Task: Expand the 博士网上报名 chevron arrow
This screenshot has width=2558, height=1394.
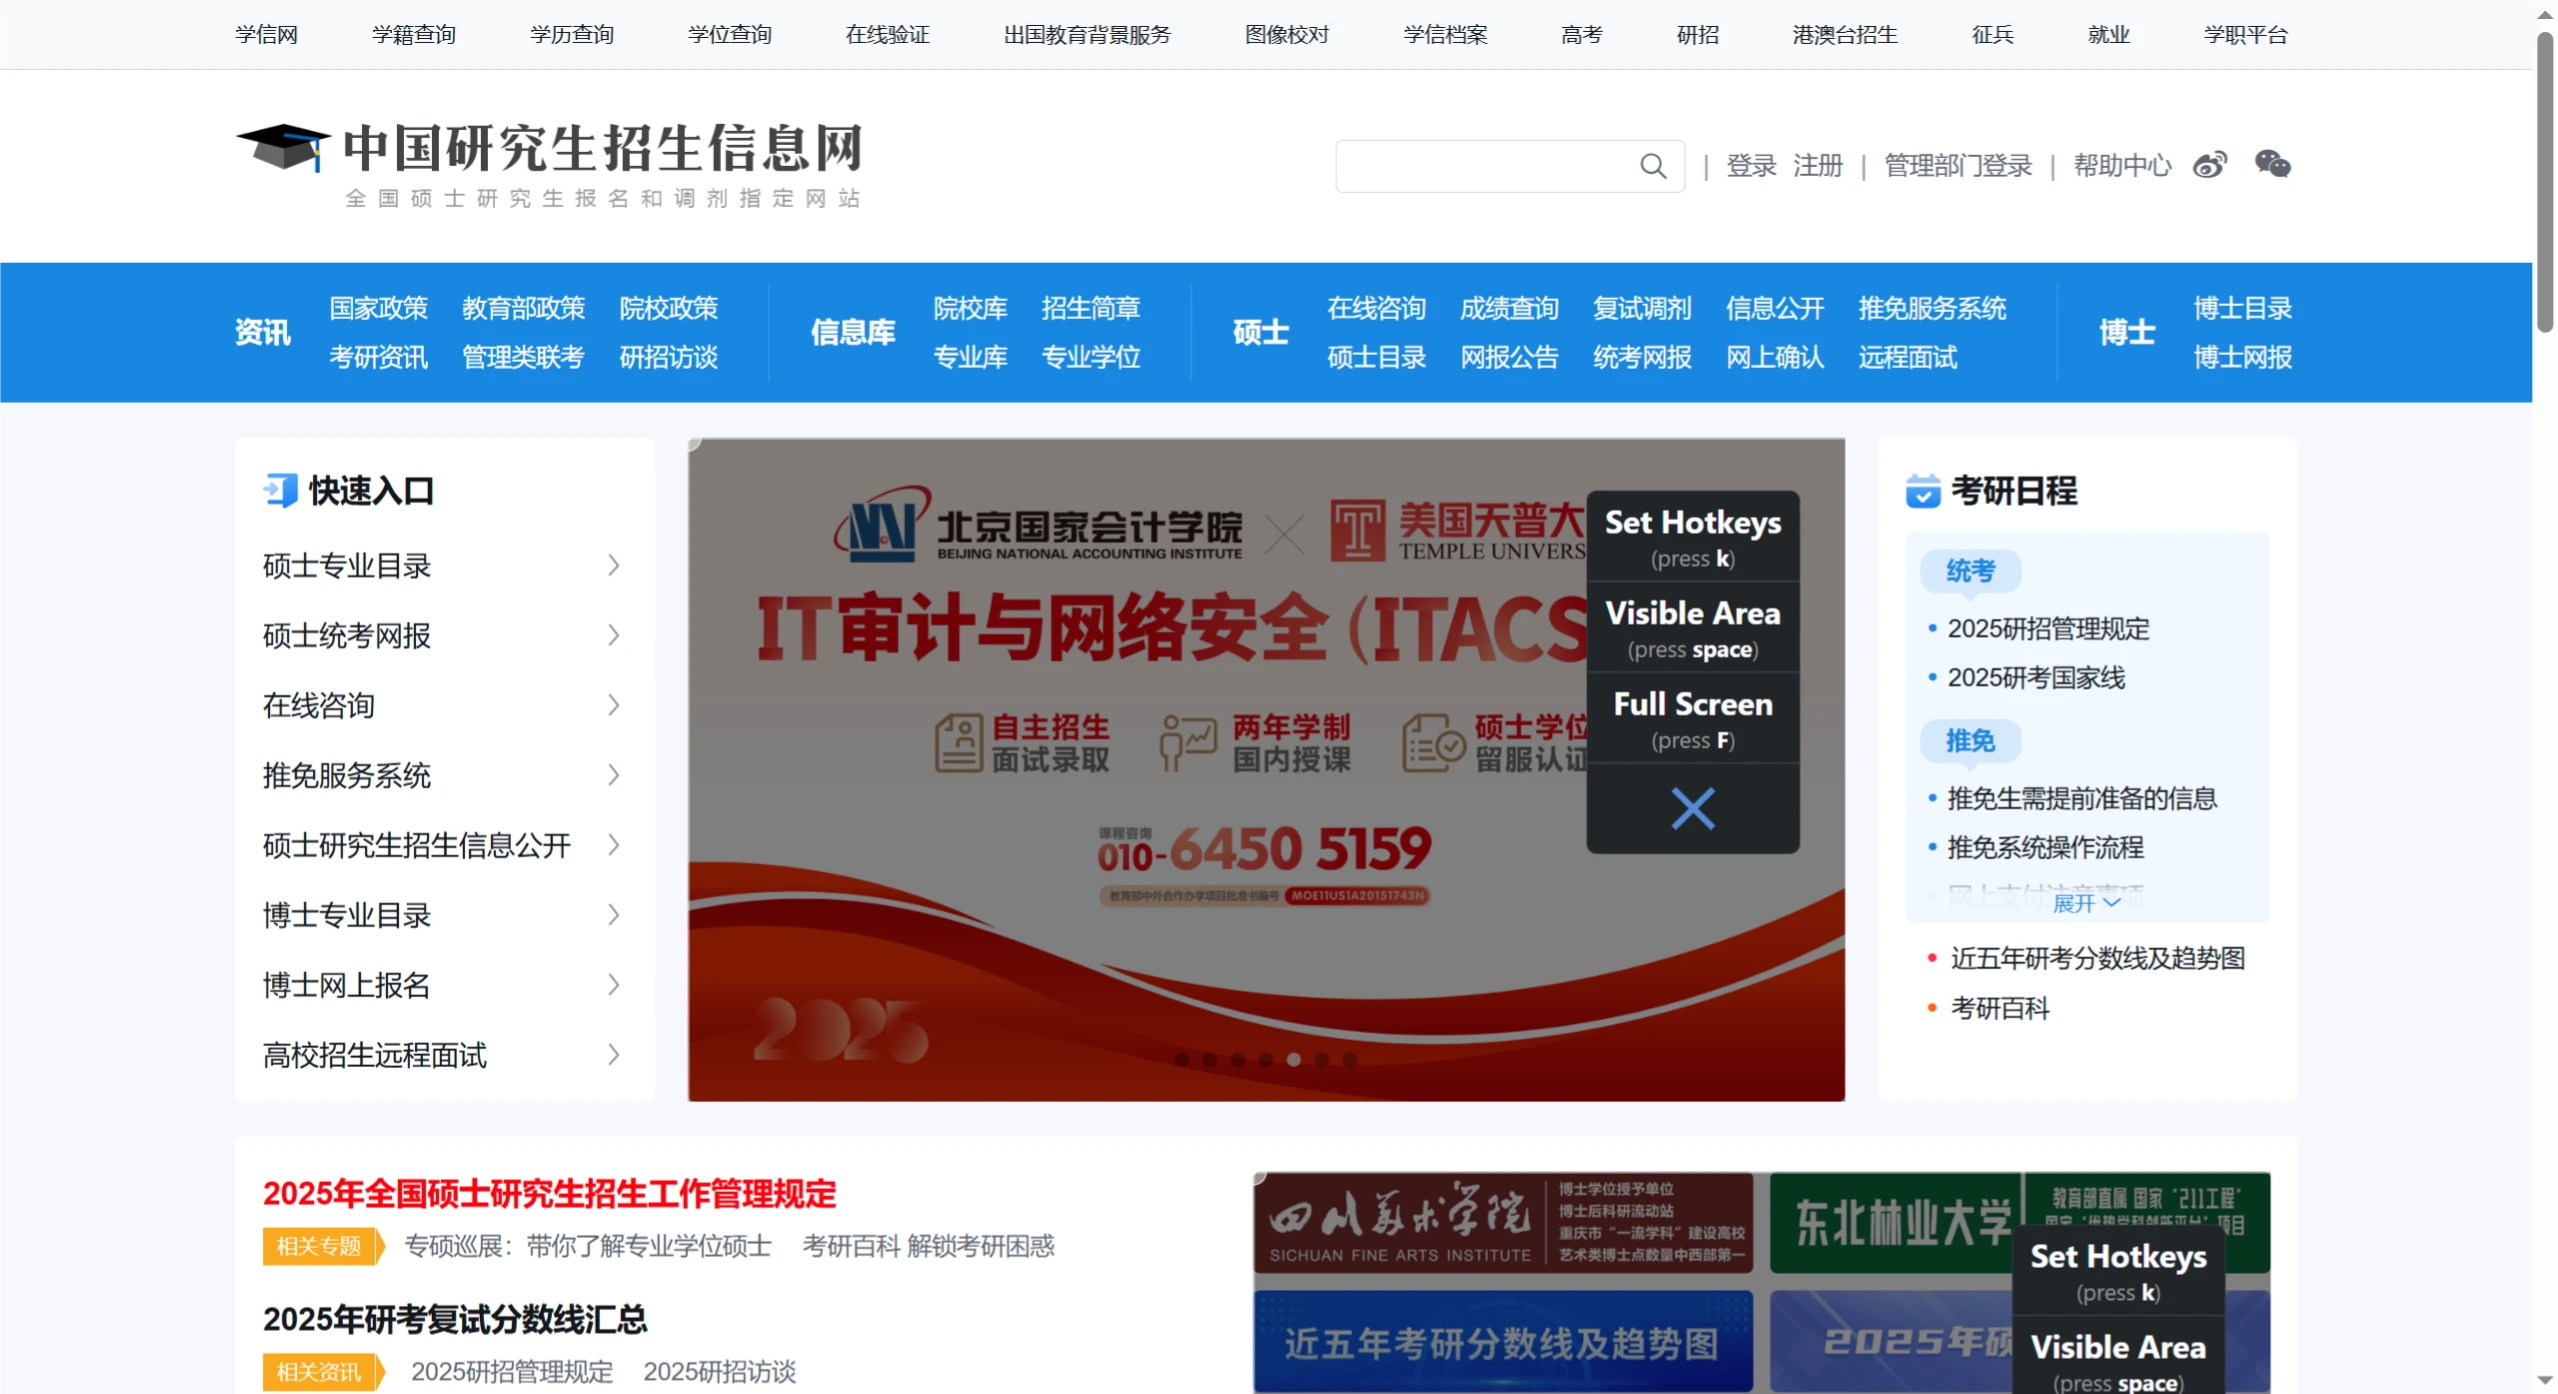Action: 614,985
